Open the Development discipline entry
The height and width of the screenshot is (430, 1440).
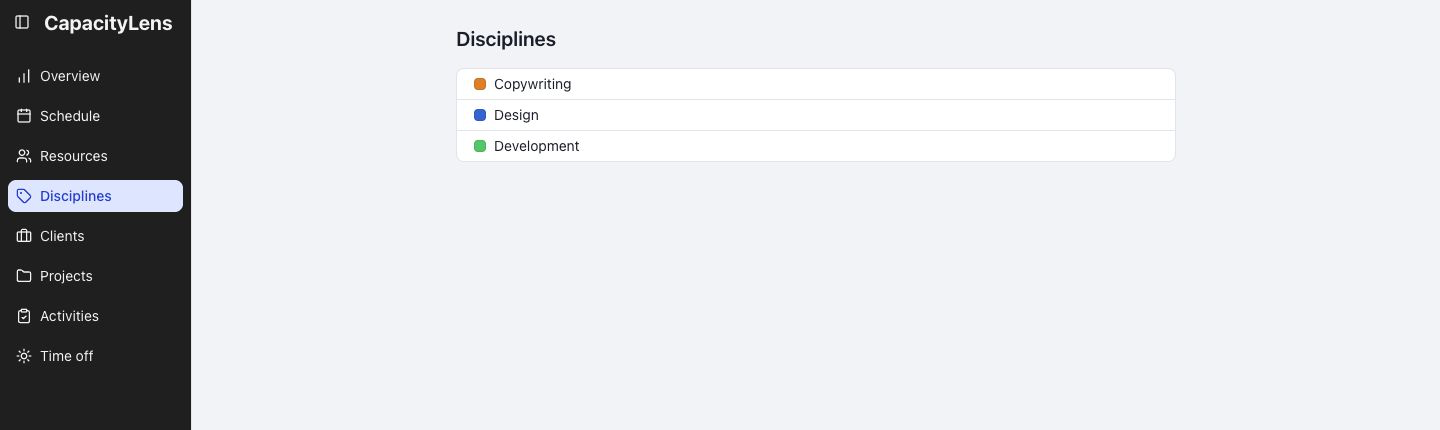click(x=816, y=146)
